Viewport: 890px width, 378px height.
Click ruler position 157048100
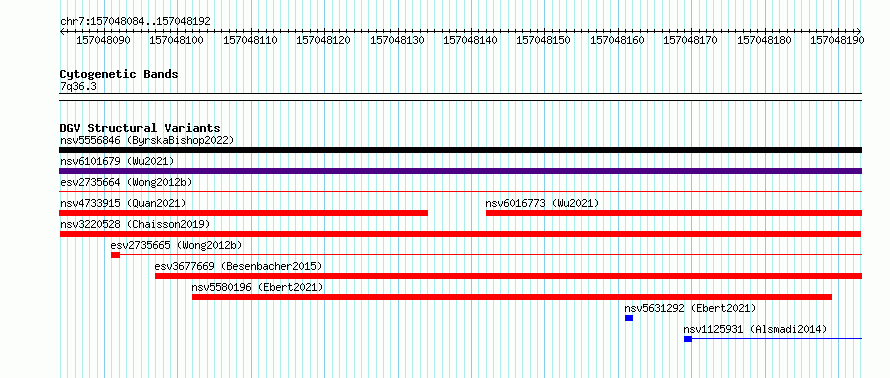point(177,40)
